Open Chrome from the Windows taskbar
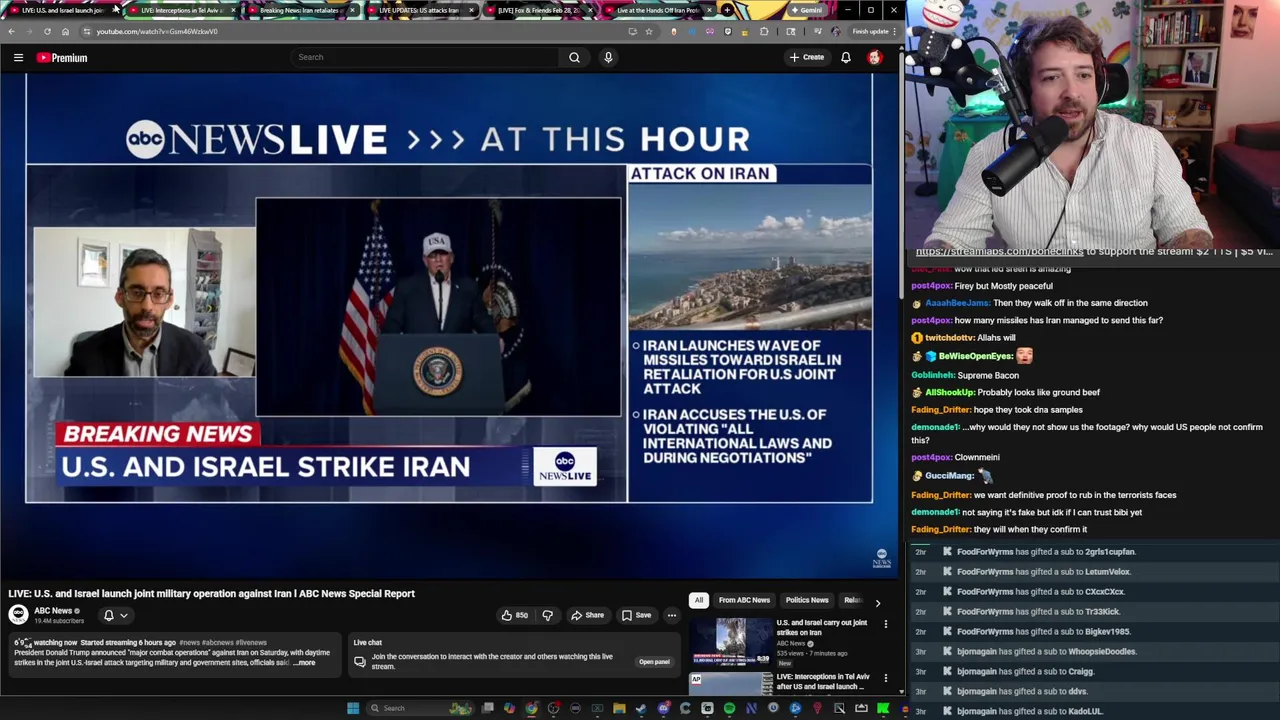Screen dimensions: 1280x720 tap(532, 708)
